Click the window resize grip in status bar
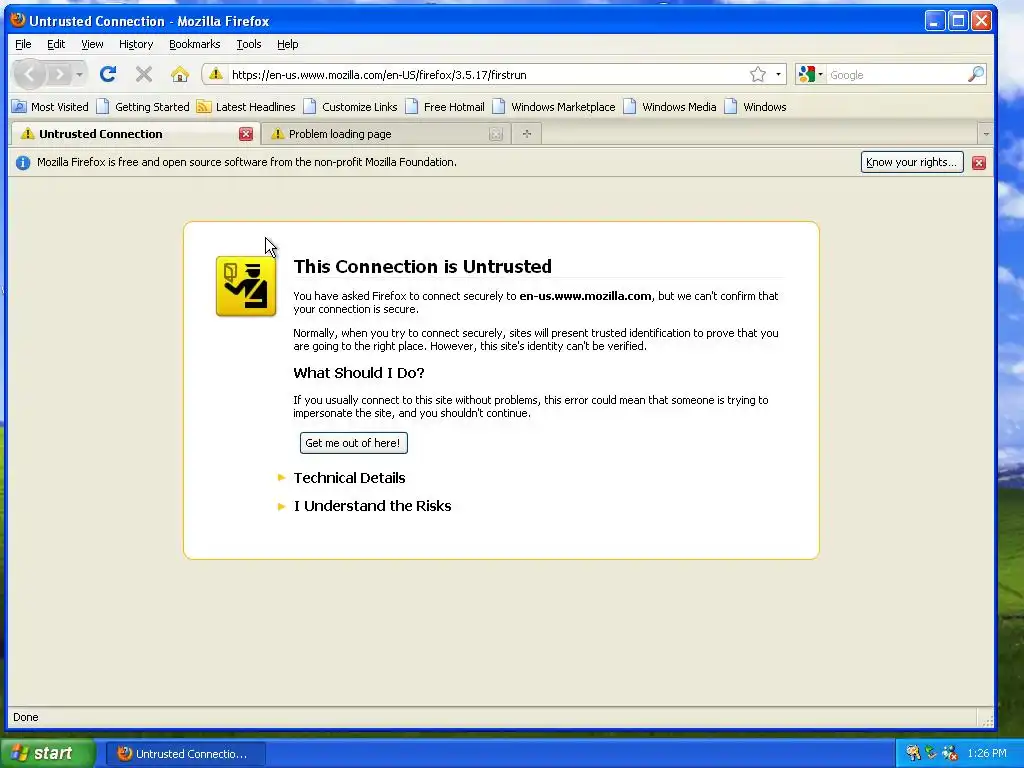The height and width of the screenshot is (768, 1024). (x=987, y=720)
